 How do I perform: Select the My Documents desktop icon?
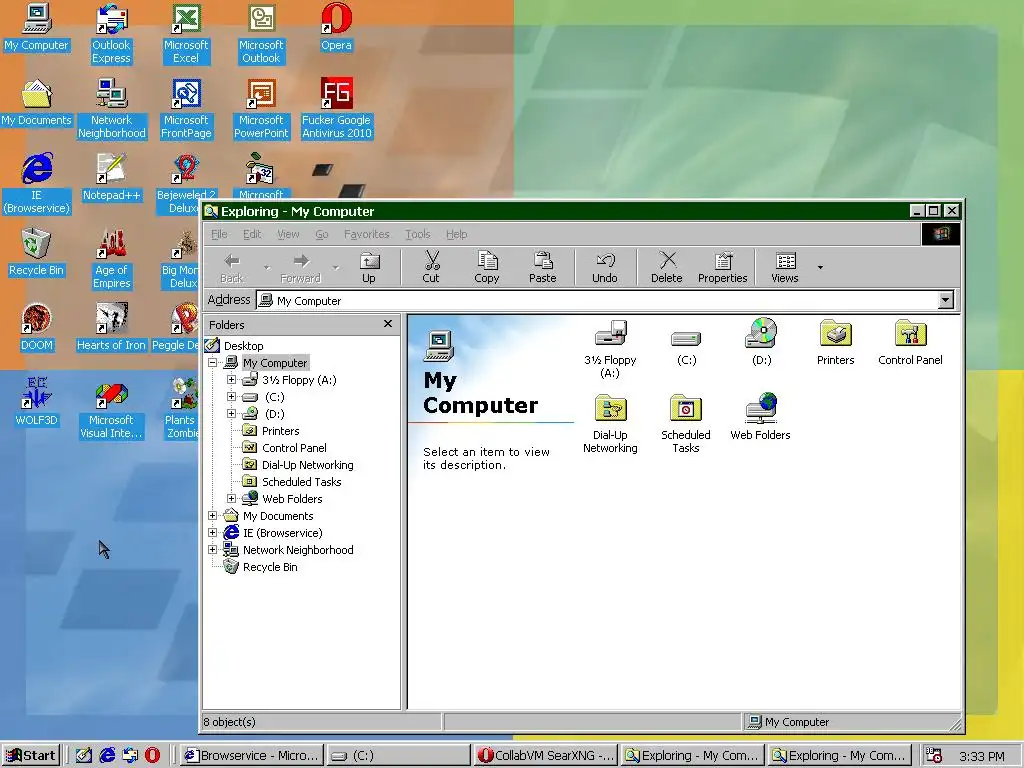(x=36, y=94)
